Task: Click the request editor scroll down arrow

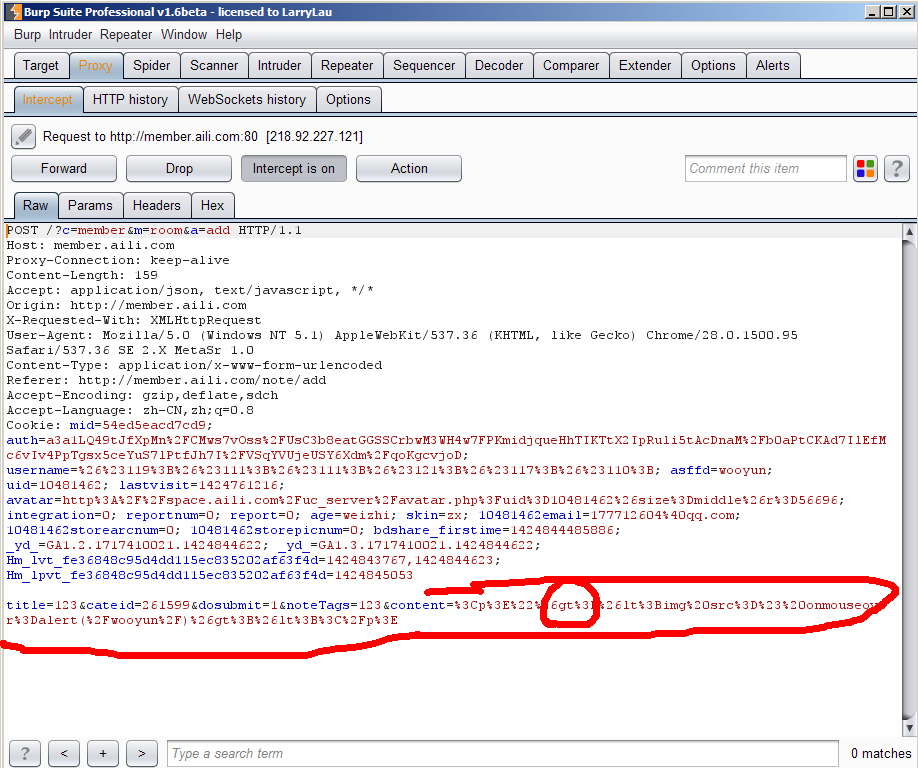Action: coord(909,728)
